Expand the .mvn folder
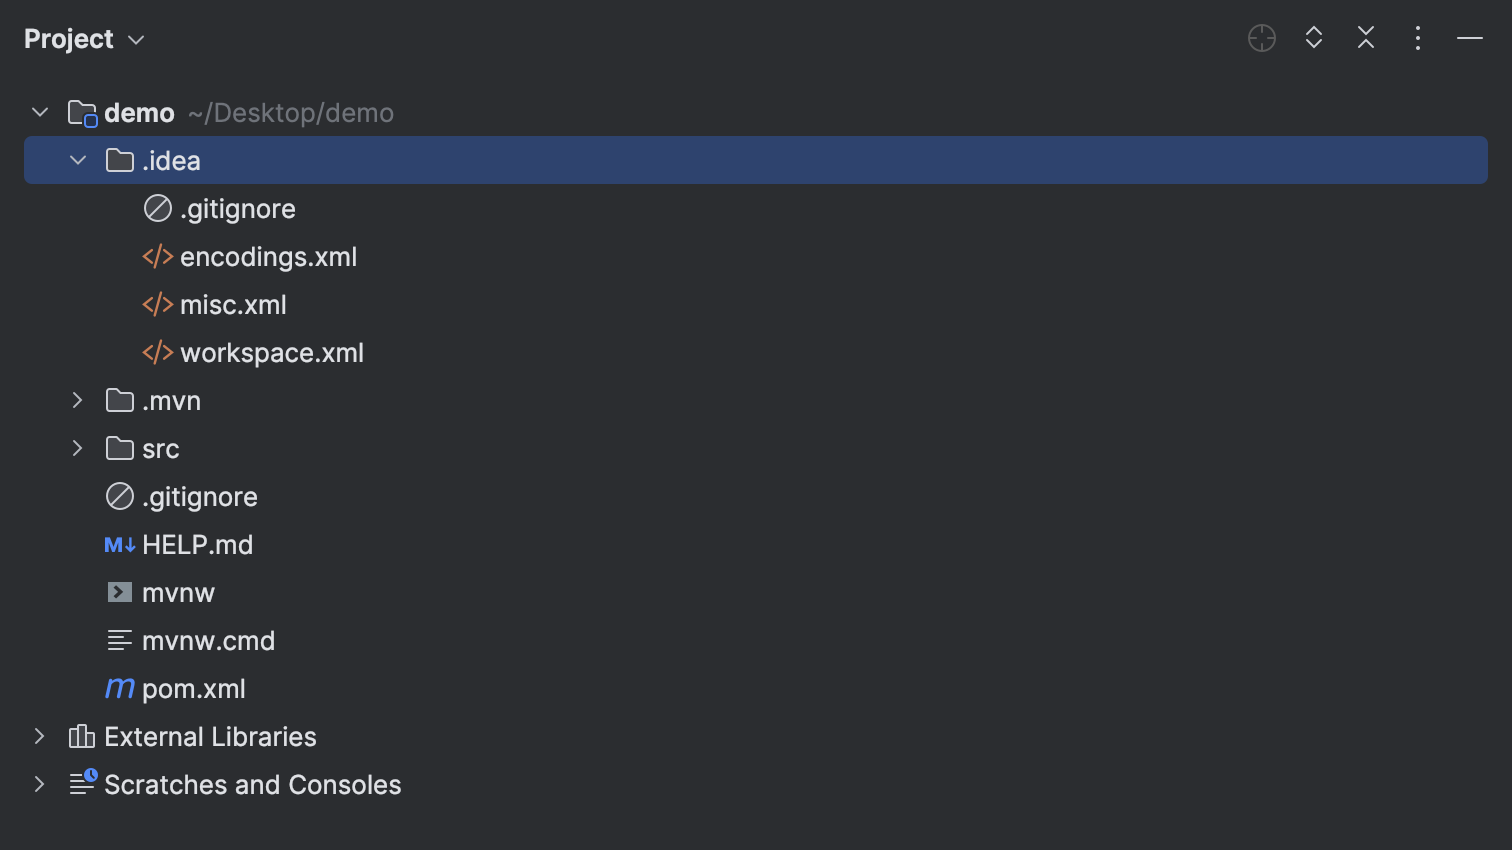The image size is (1512, 850). point(78,401)
